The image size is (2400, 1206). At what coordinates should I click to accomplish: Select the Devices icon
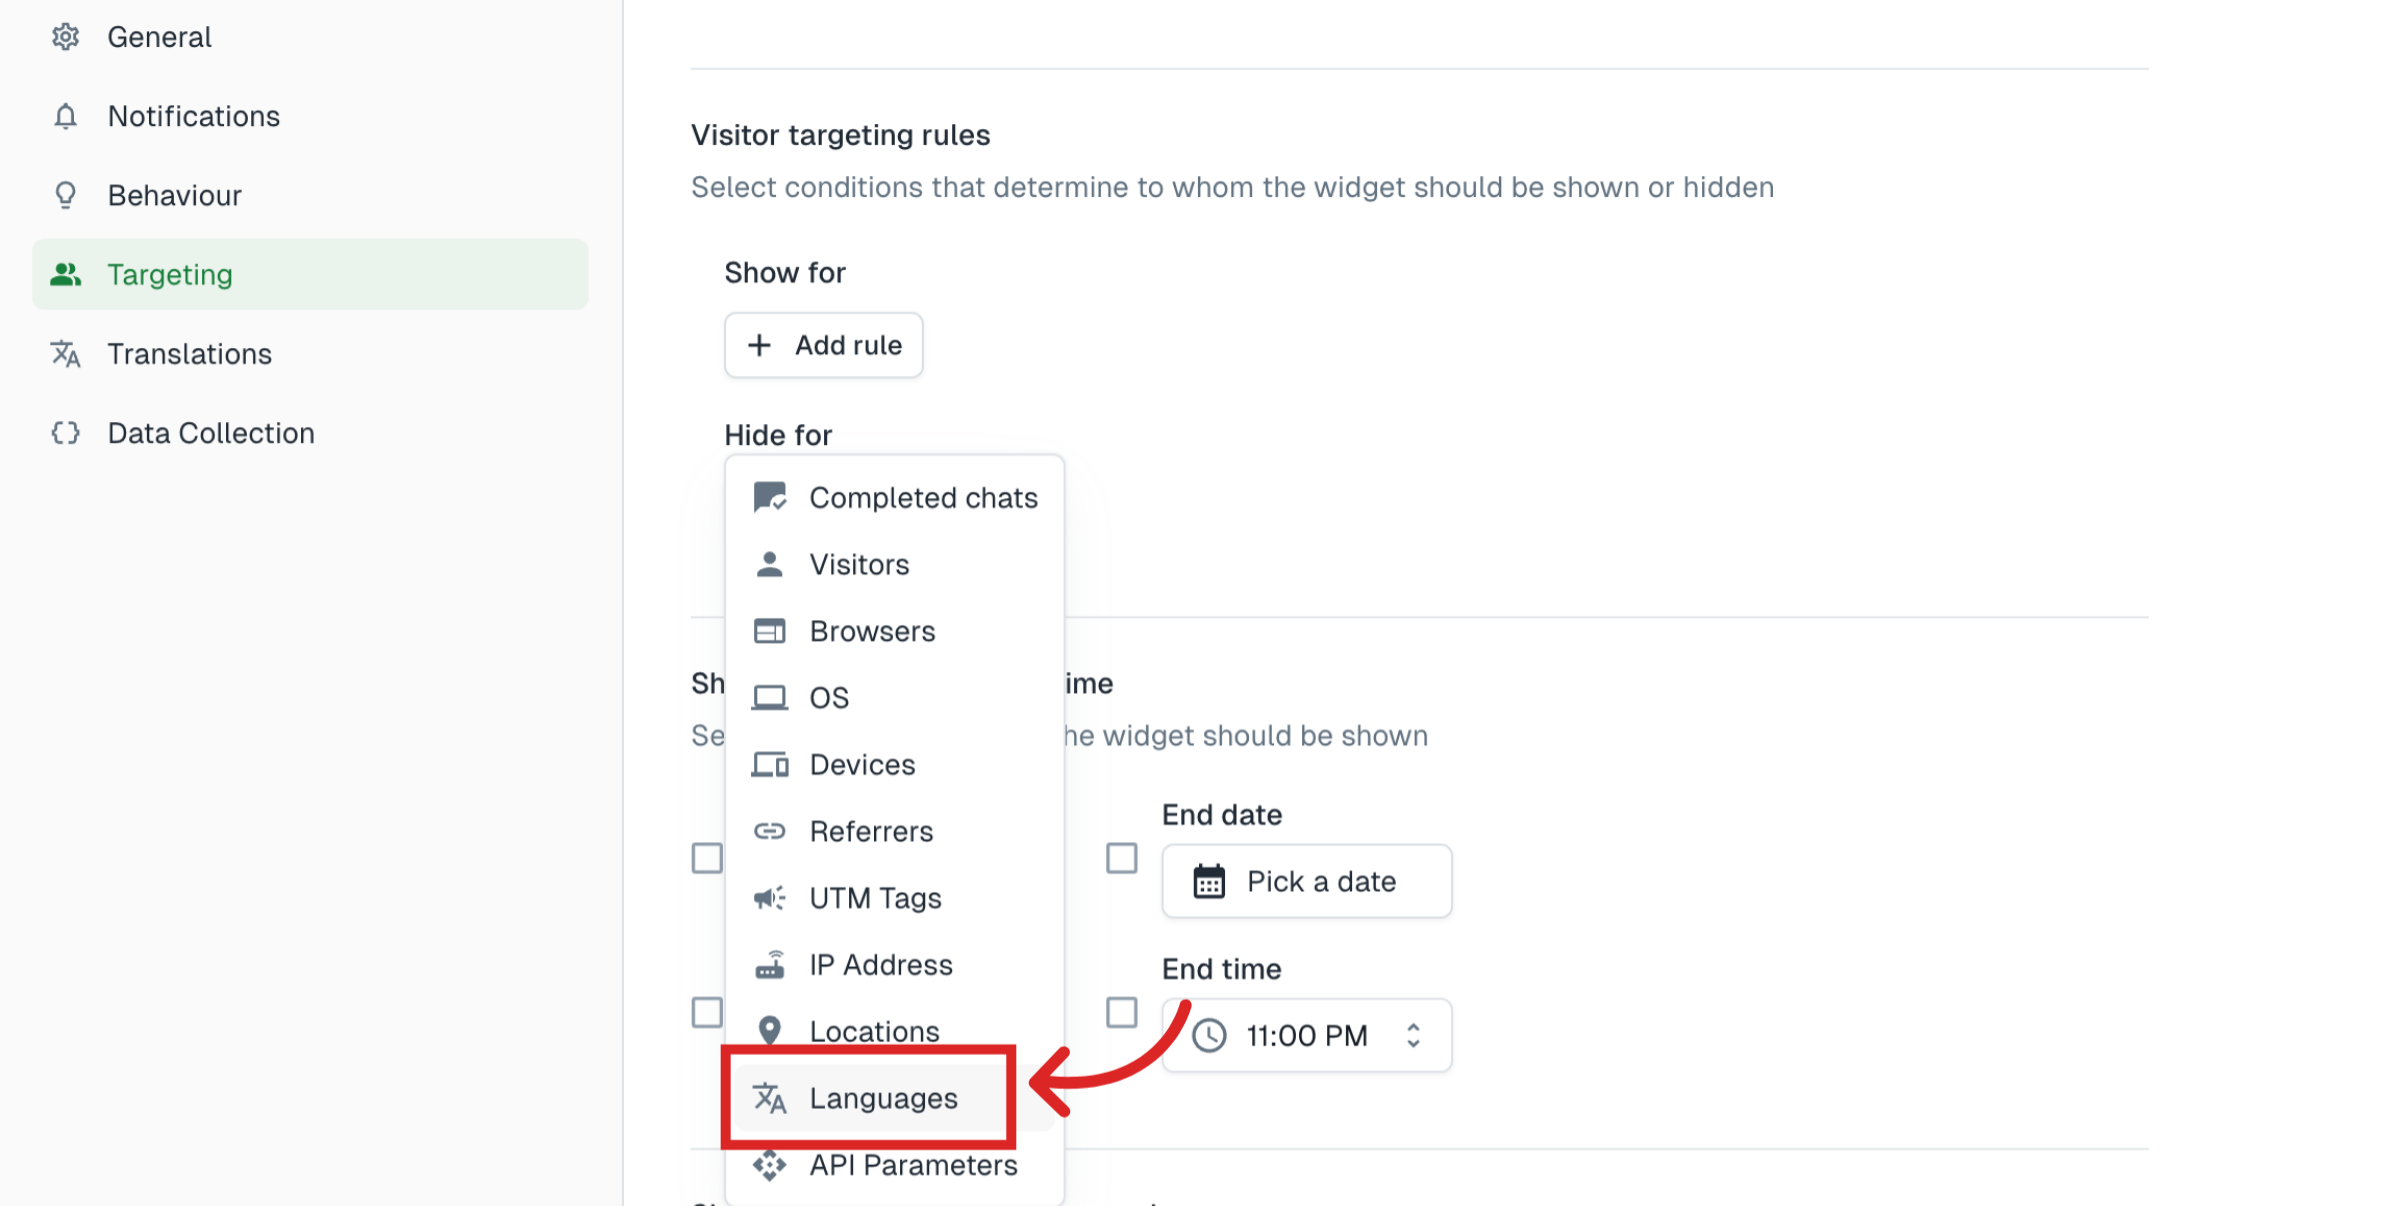(x=768, y=764)
